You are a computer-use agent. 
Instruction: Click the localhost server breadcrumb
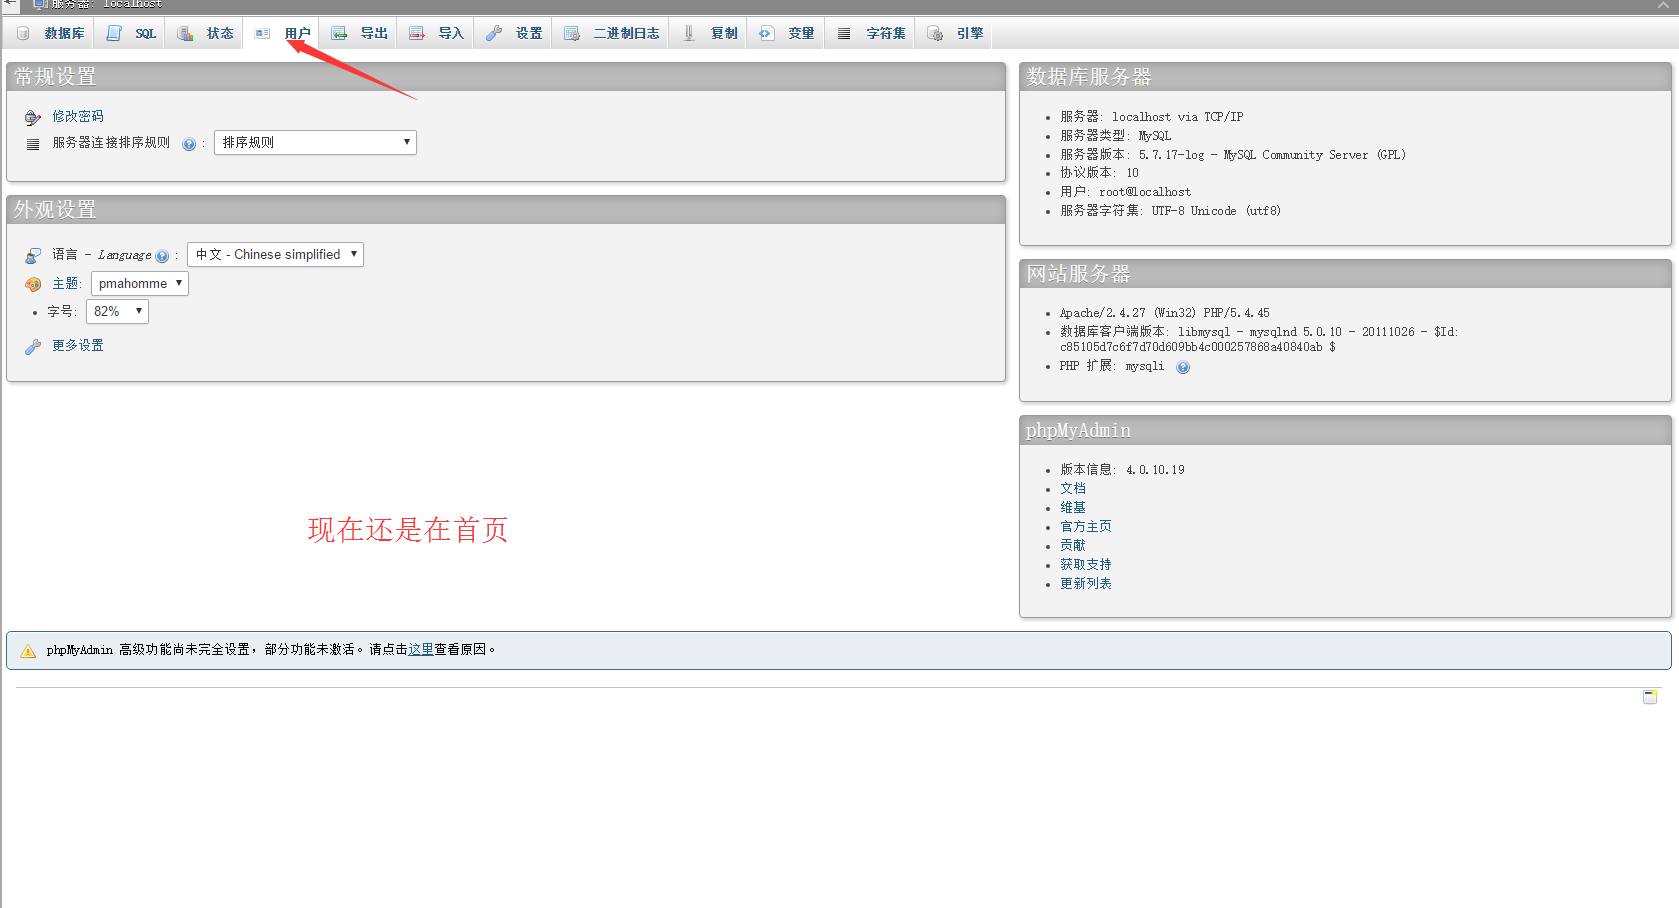point(106,4)
